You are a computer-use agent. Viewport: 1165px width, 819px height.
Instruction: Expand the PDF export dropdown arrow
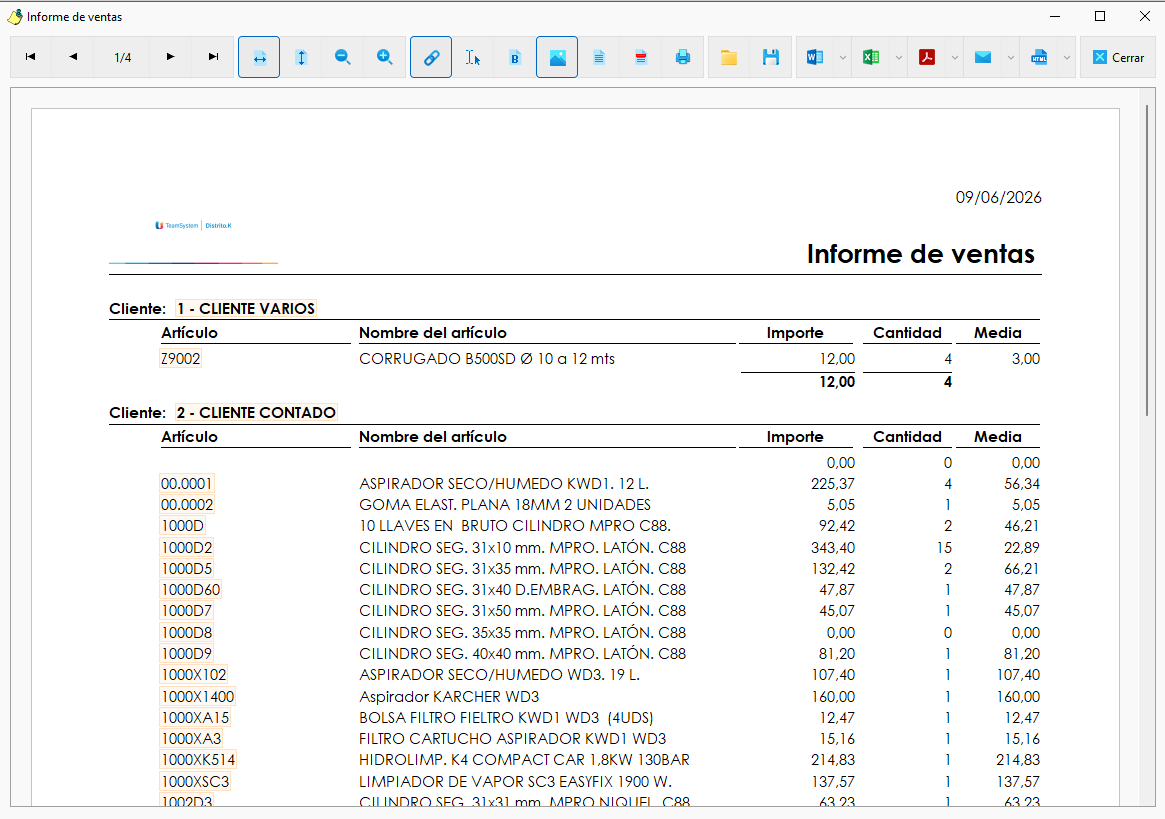click(x=955, y=57)
